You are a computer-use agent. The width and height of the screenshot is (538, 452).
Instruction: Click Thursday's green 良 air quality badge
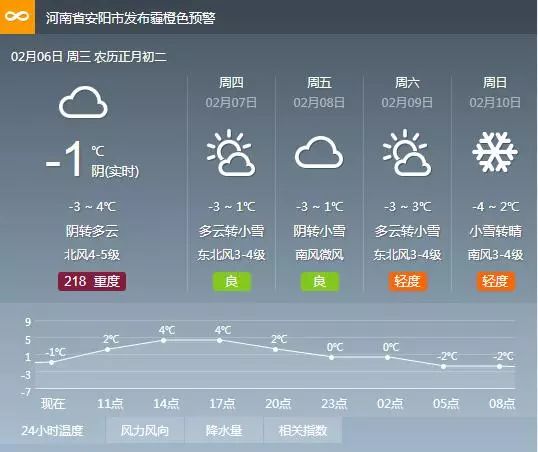pos(232,281)
